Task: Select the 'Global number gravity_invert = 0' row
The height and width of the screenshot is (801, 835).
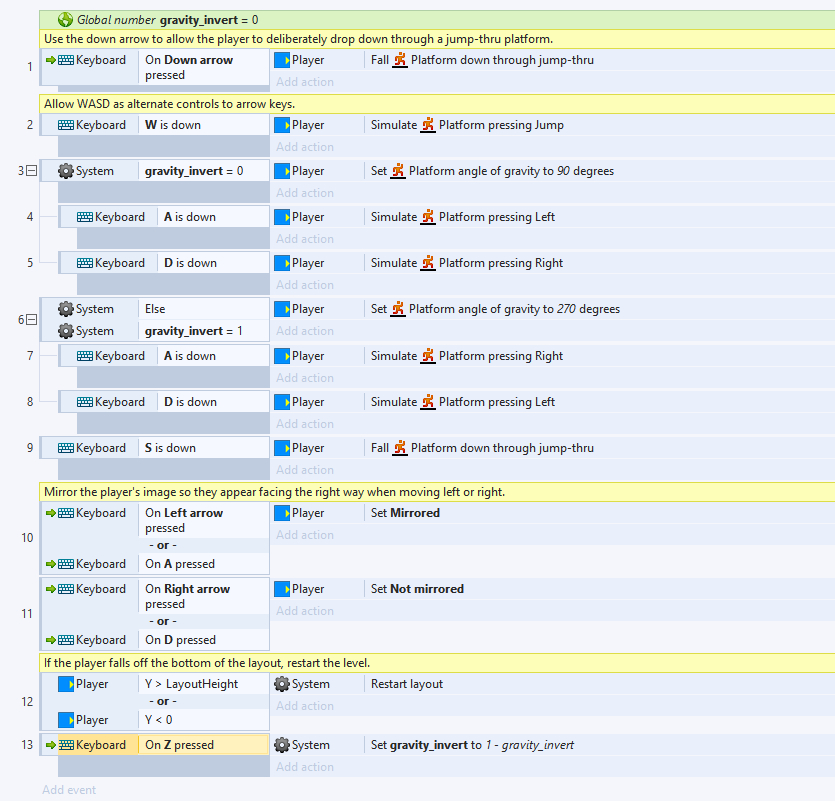Action: 437,20
